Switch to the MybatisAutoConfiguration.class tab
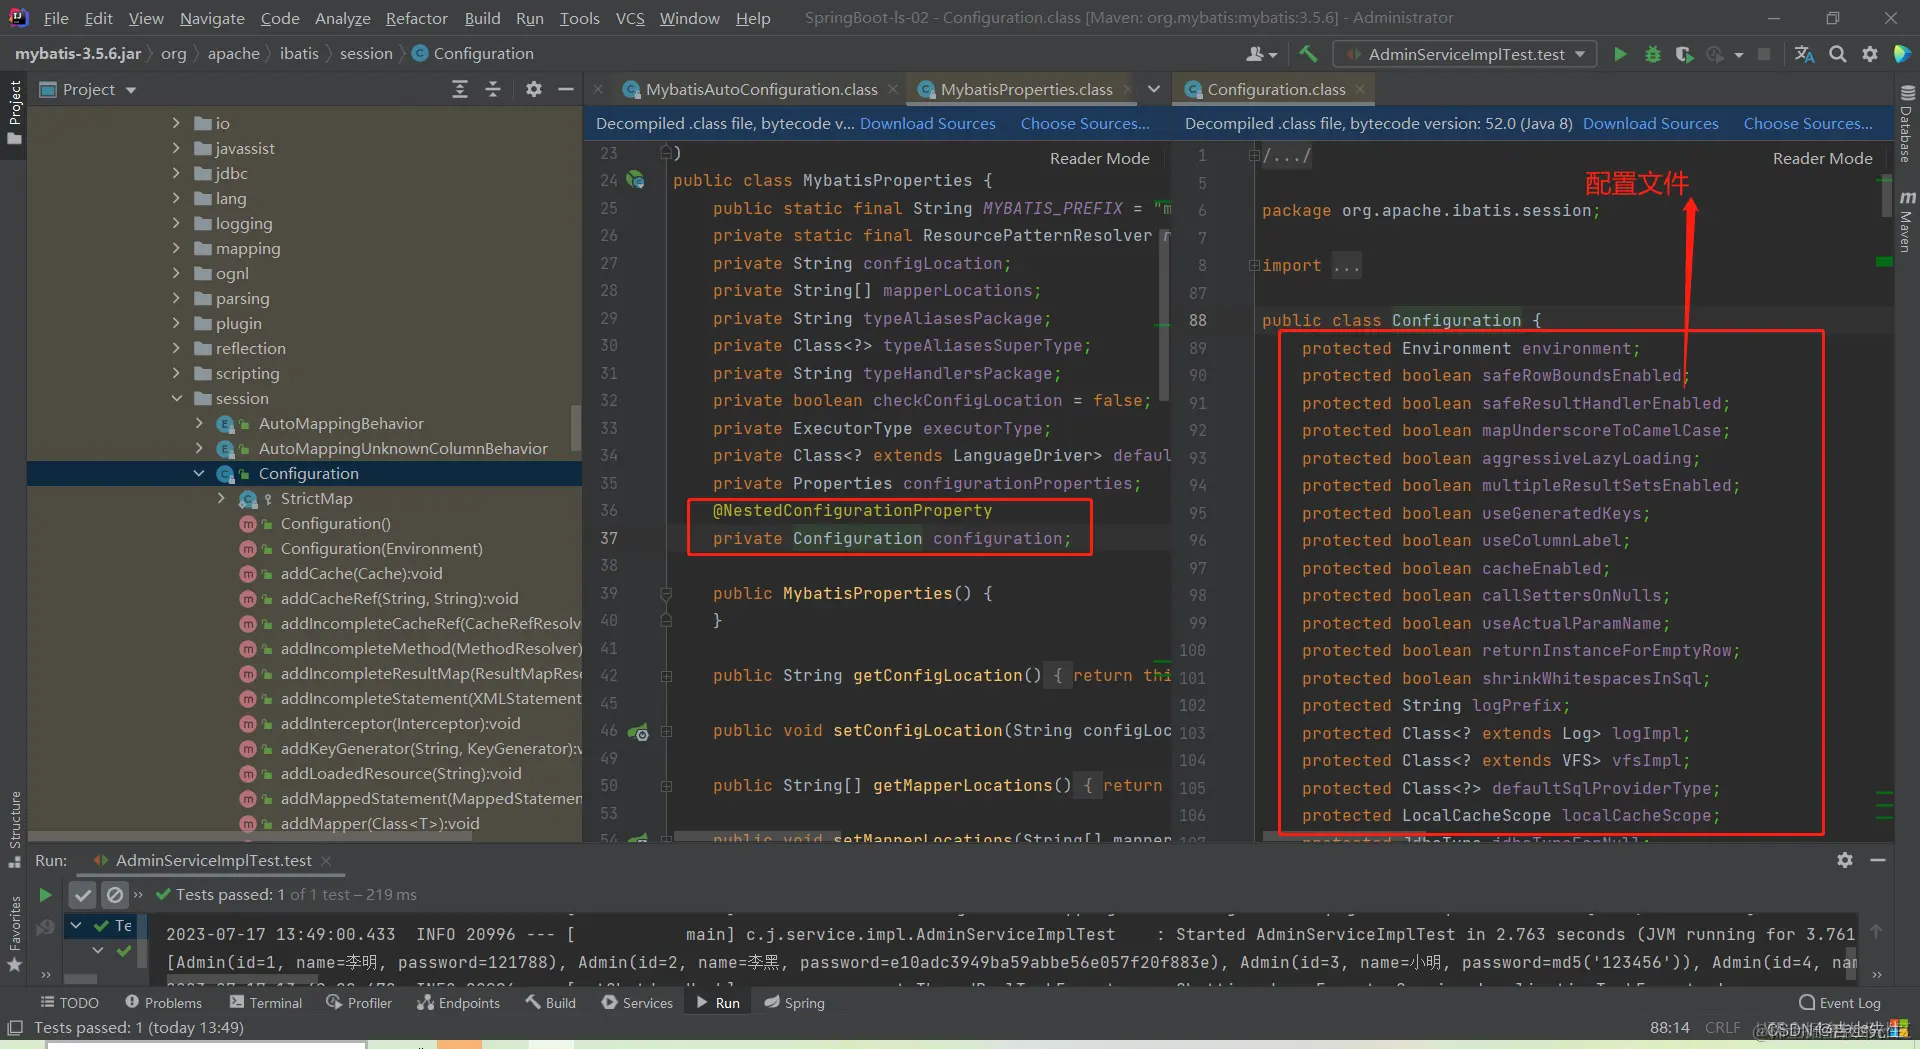 [x=760, y=89]
